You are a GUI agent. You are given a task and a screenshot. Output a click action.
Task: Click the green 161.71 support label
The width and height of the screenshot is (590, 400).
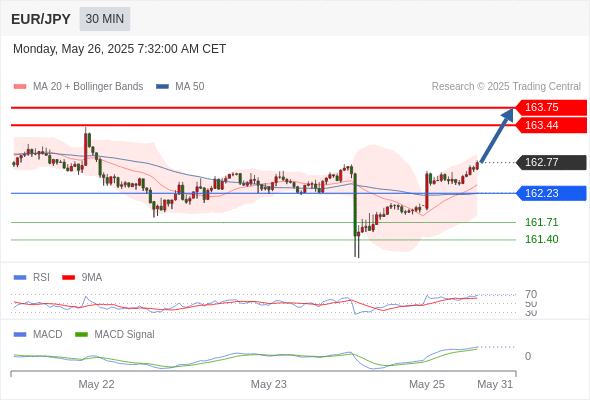click(541, 222)
